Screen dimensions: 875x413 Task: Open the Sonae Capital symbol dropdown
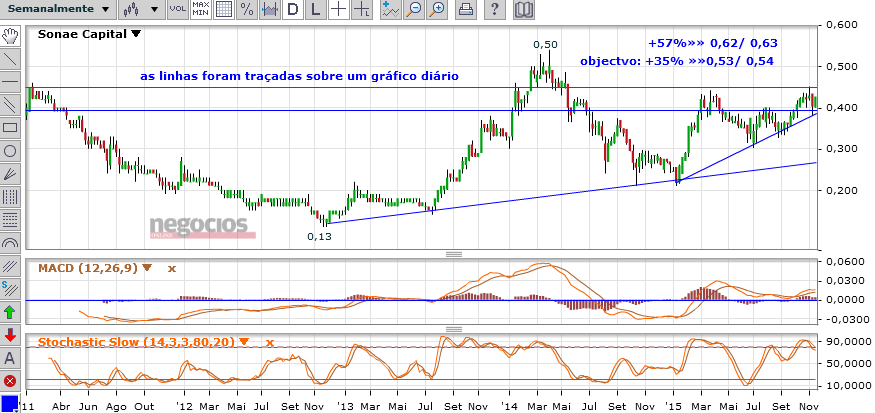[136, 34]
